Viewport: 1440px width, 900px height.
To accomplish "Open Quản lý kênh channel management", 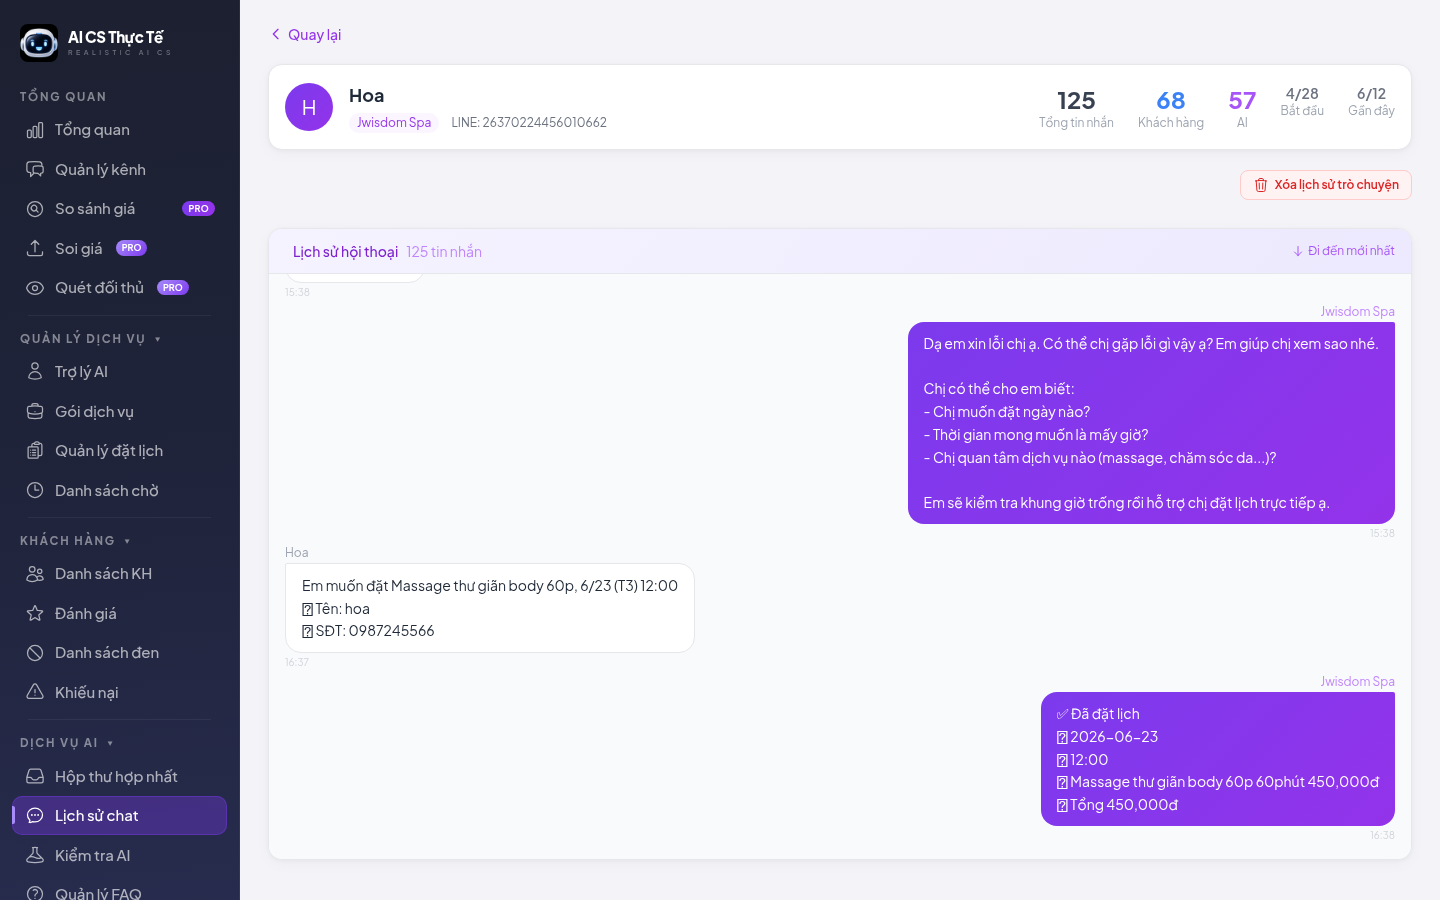I will click(x=119, y=170).
